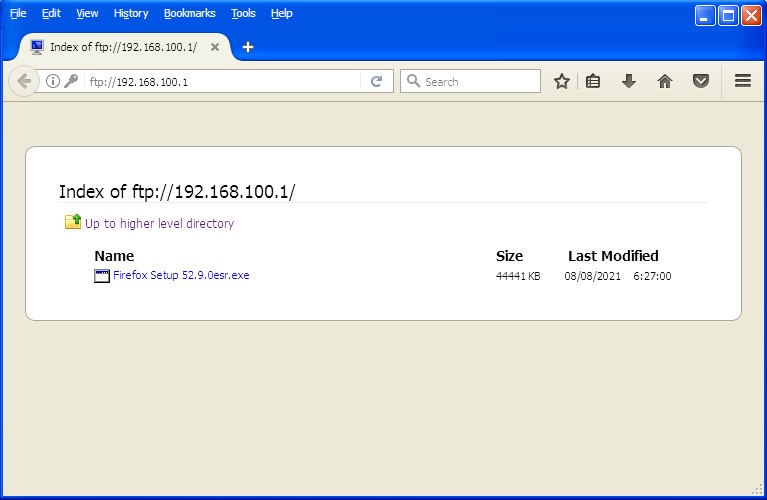Open the Pocket list icon
Viewport: 767px width, 500px height.
pos(701,82)
